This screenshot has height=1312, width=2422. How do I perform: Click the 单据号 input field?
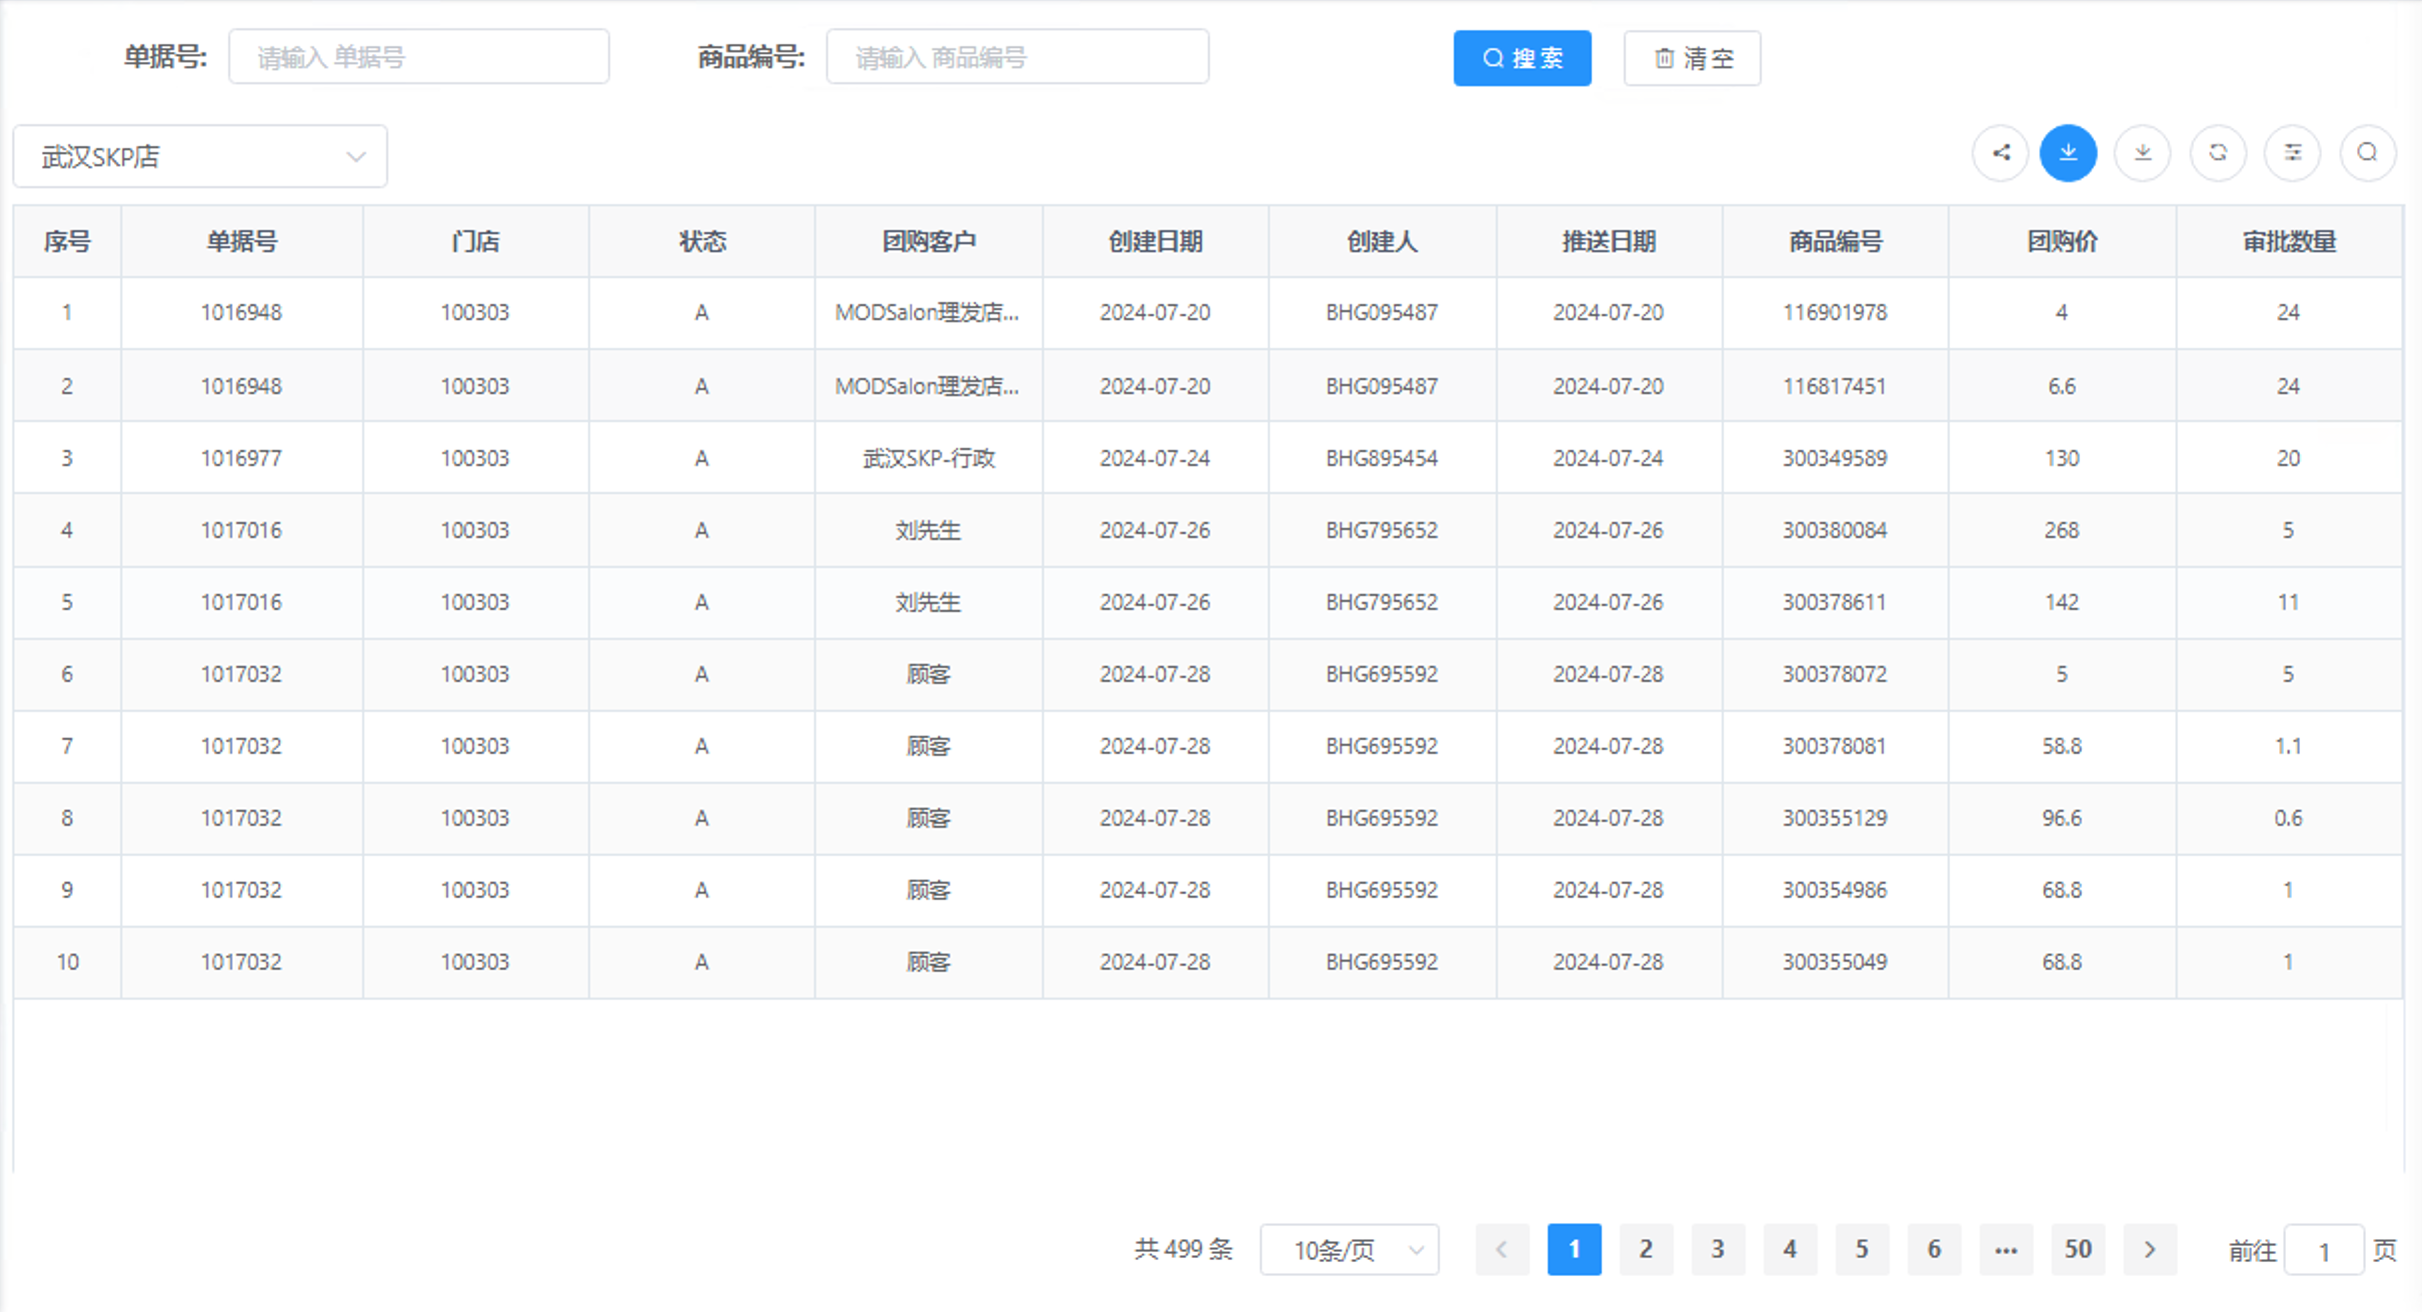tap(419, 56)
